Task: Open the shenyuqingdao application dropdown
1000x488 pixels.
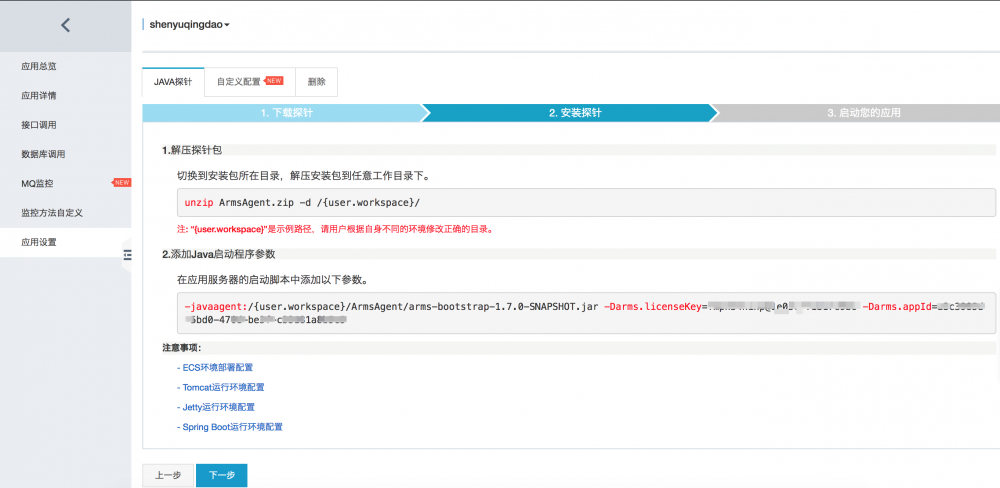Action: (189, 25)
